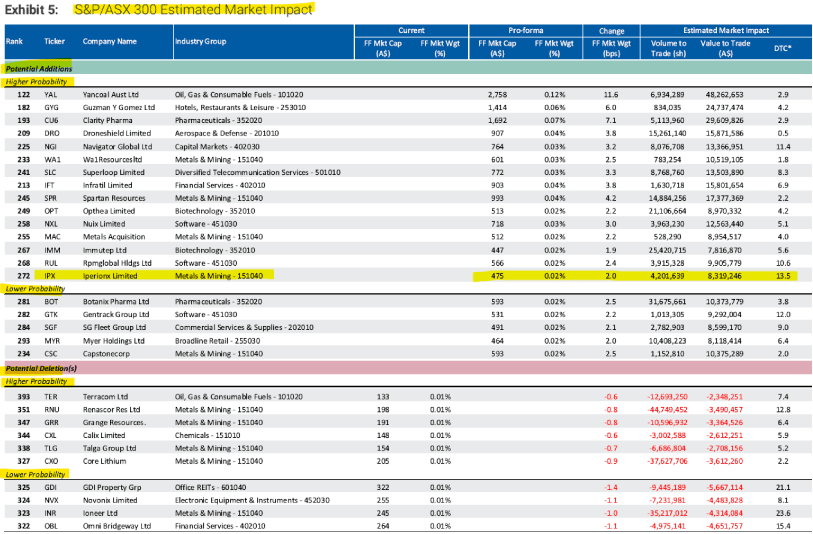Select the Company Name column header
Screen dimensions: 813x534
(111, 42)
